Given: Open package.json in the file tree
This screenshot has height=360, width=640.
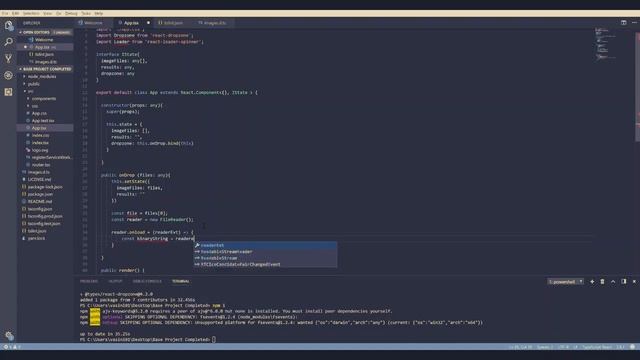Looking at the screenshot, I should click(40, 194).
